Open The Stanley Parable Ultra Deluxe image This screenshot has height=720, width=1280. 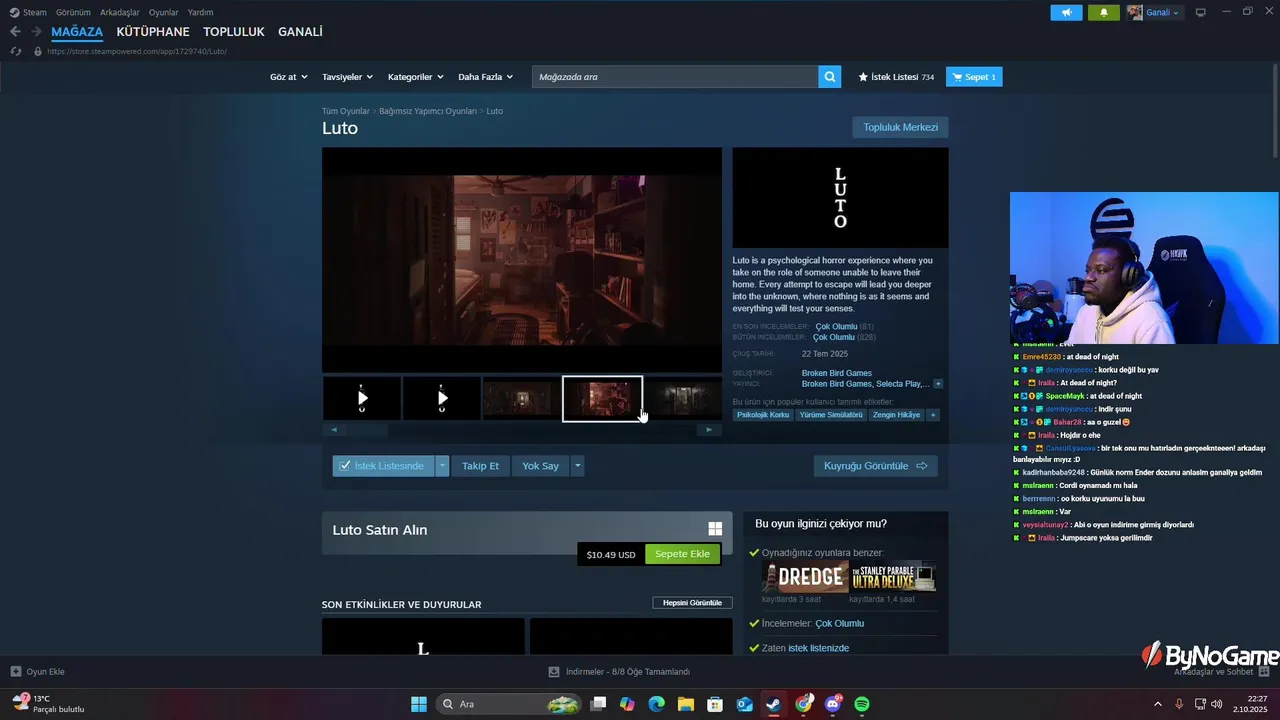pos(893,577)
